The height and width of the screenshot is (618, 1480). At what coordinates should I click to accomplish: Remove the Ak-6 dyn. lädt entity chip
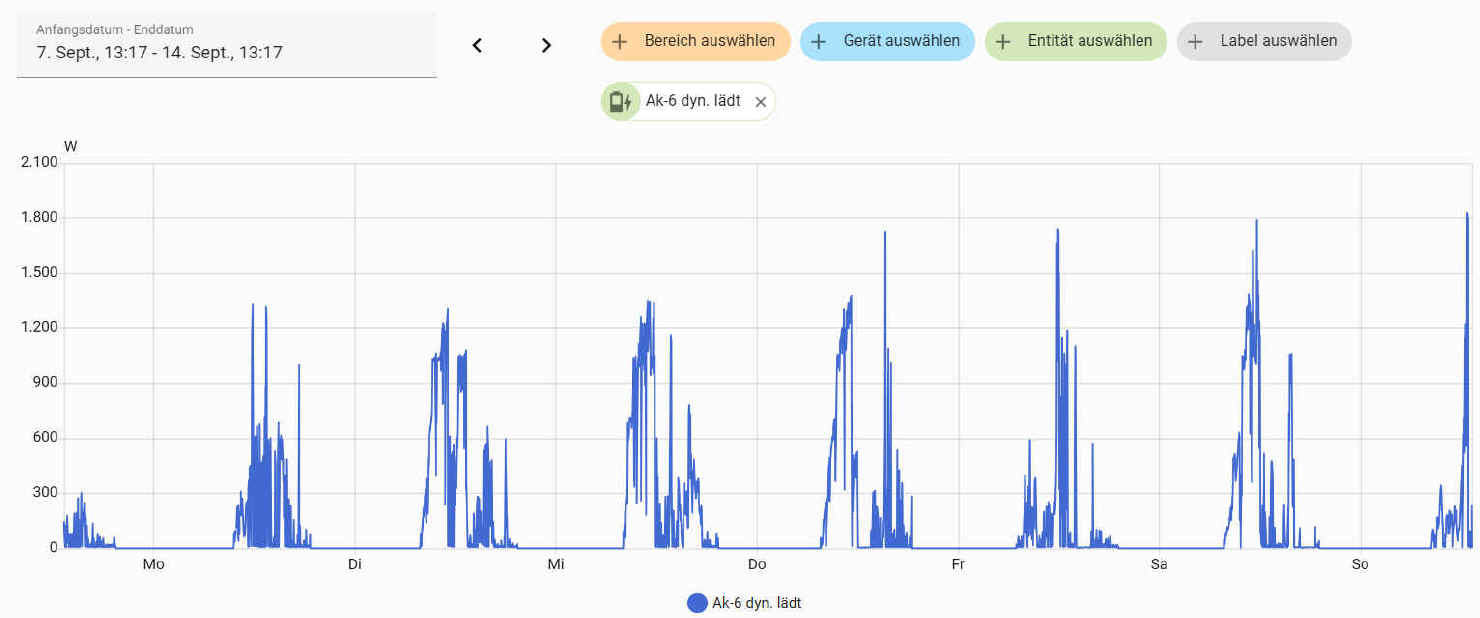coord(760,102)
